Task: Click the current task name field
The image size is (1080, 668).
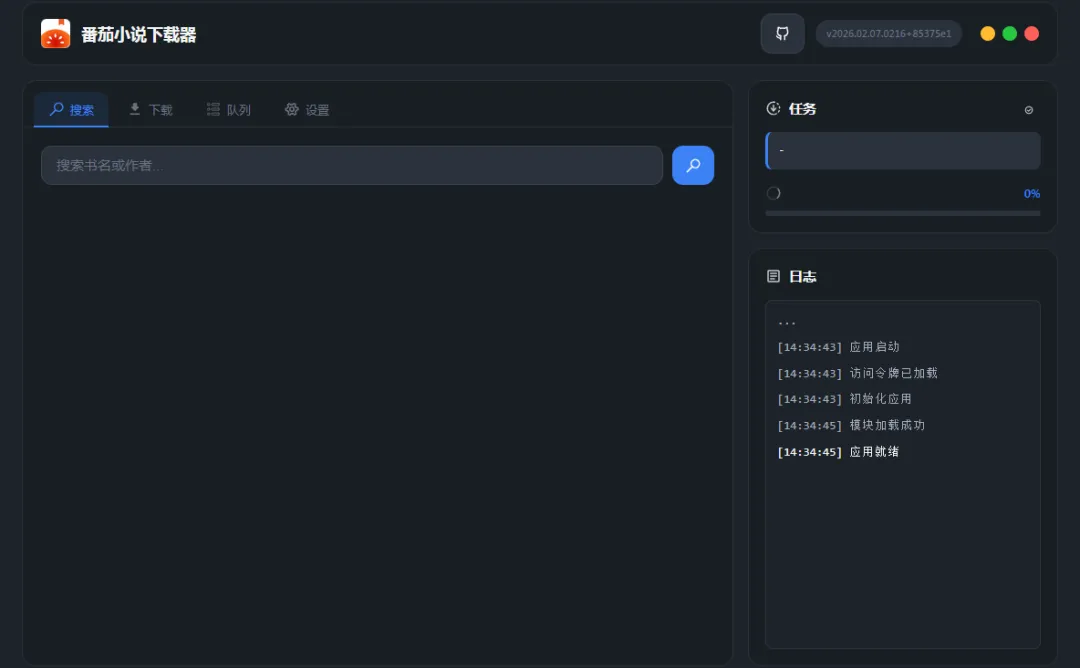Action: point(902,151)
